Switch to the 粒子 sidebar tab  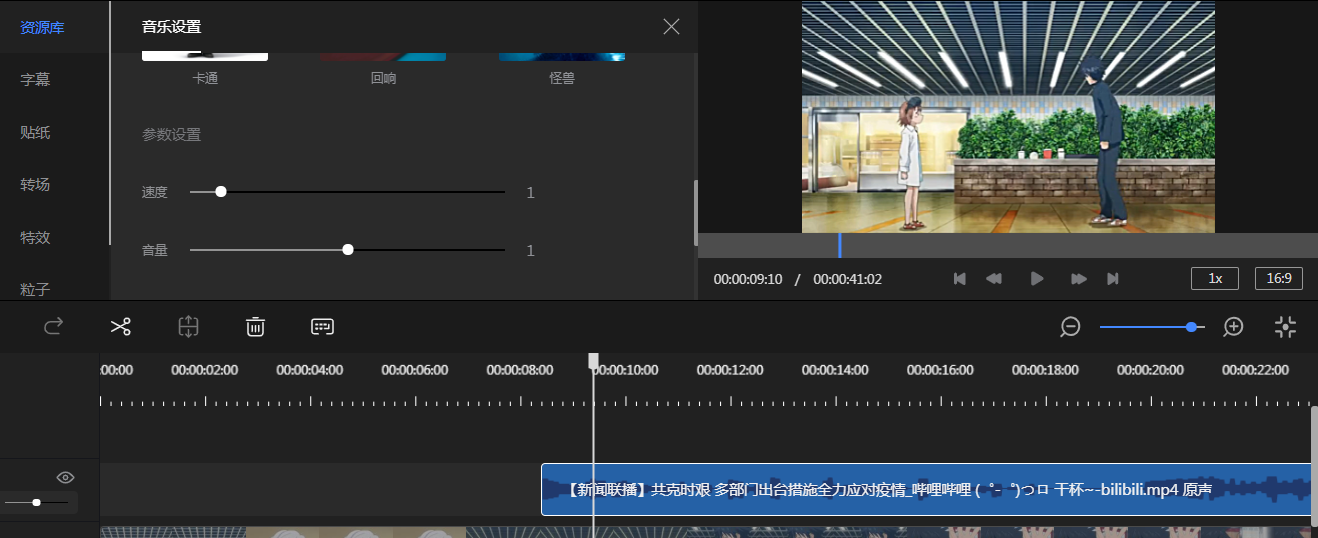point(35,289)
